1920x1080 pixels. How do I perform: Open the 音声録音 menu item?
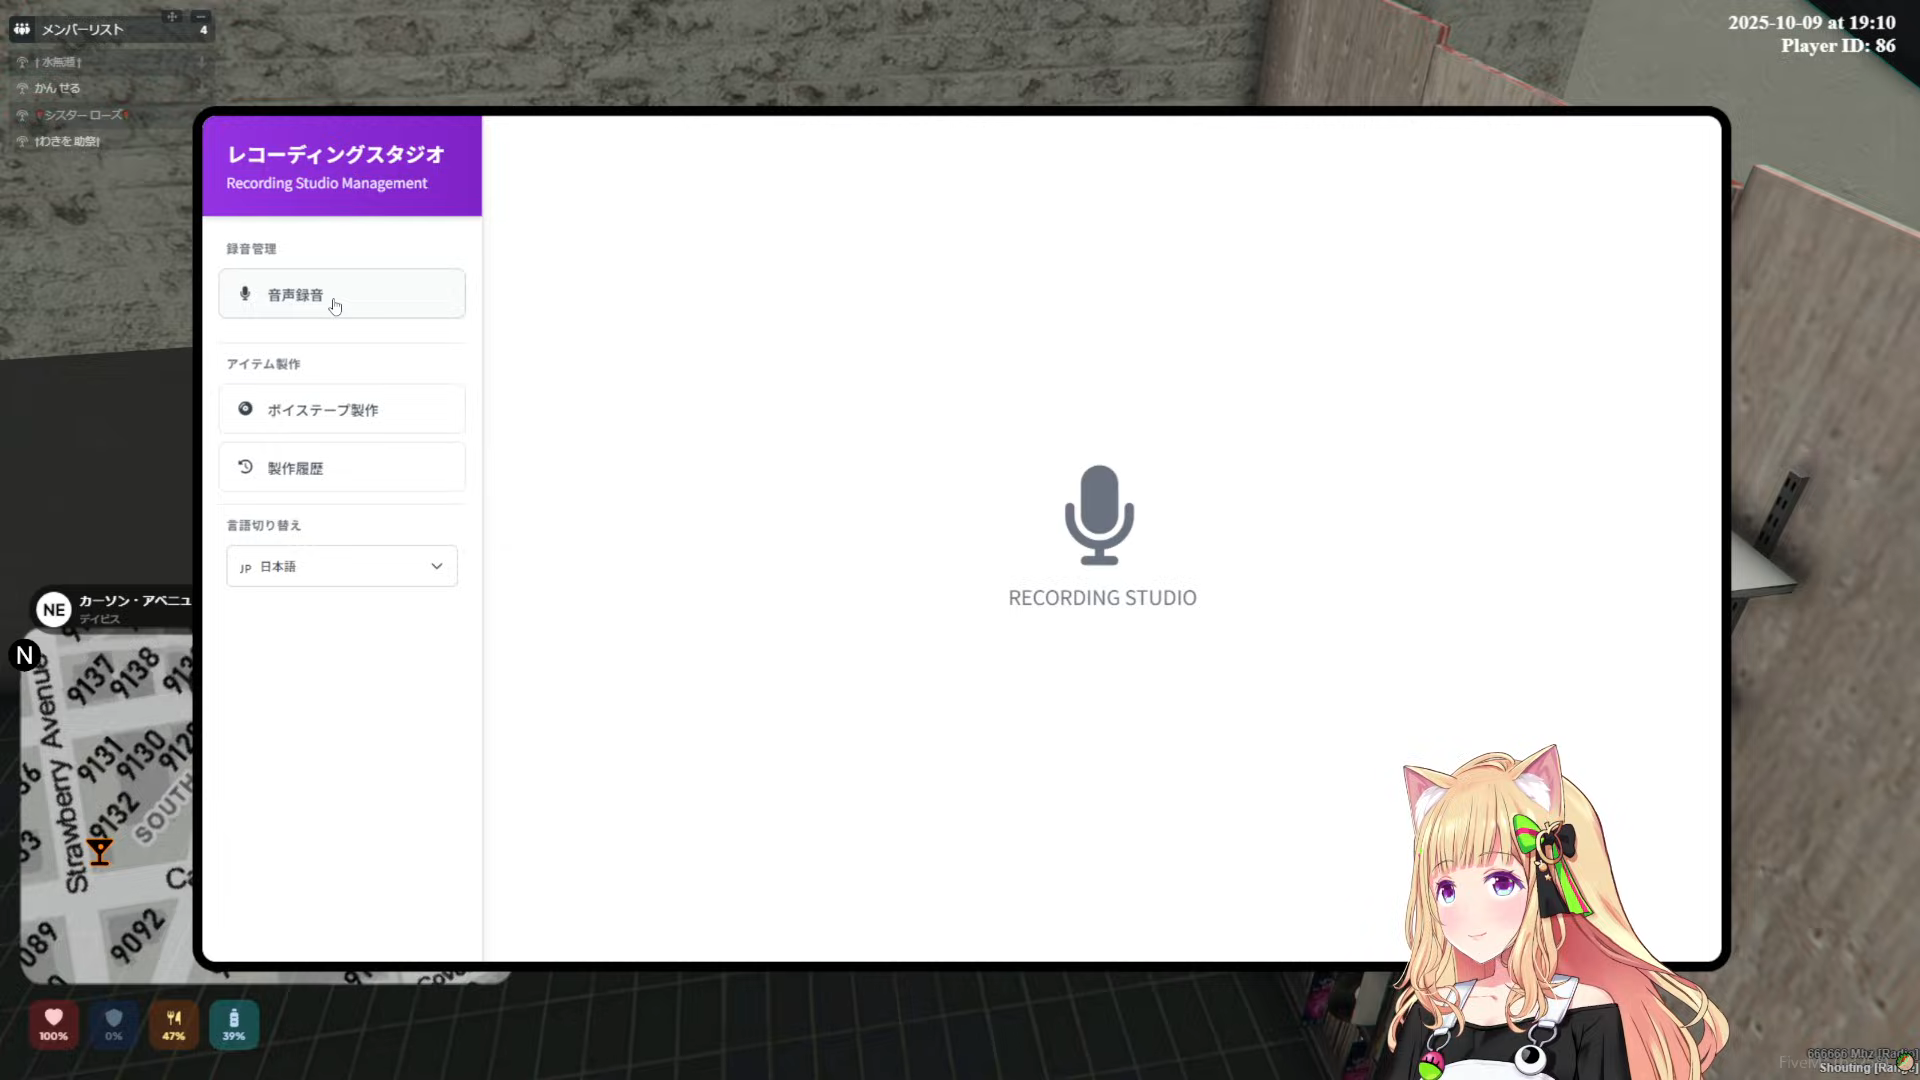point(342,294)
